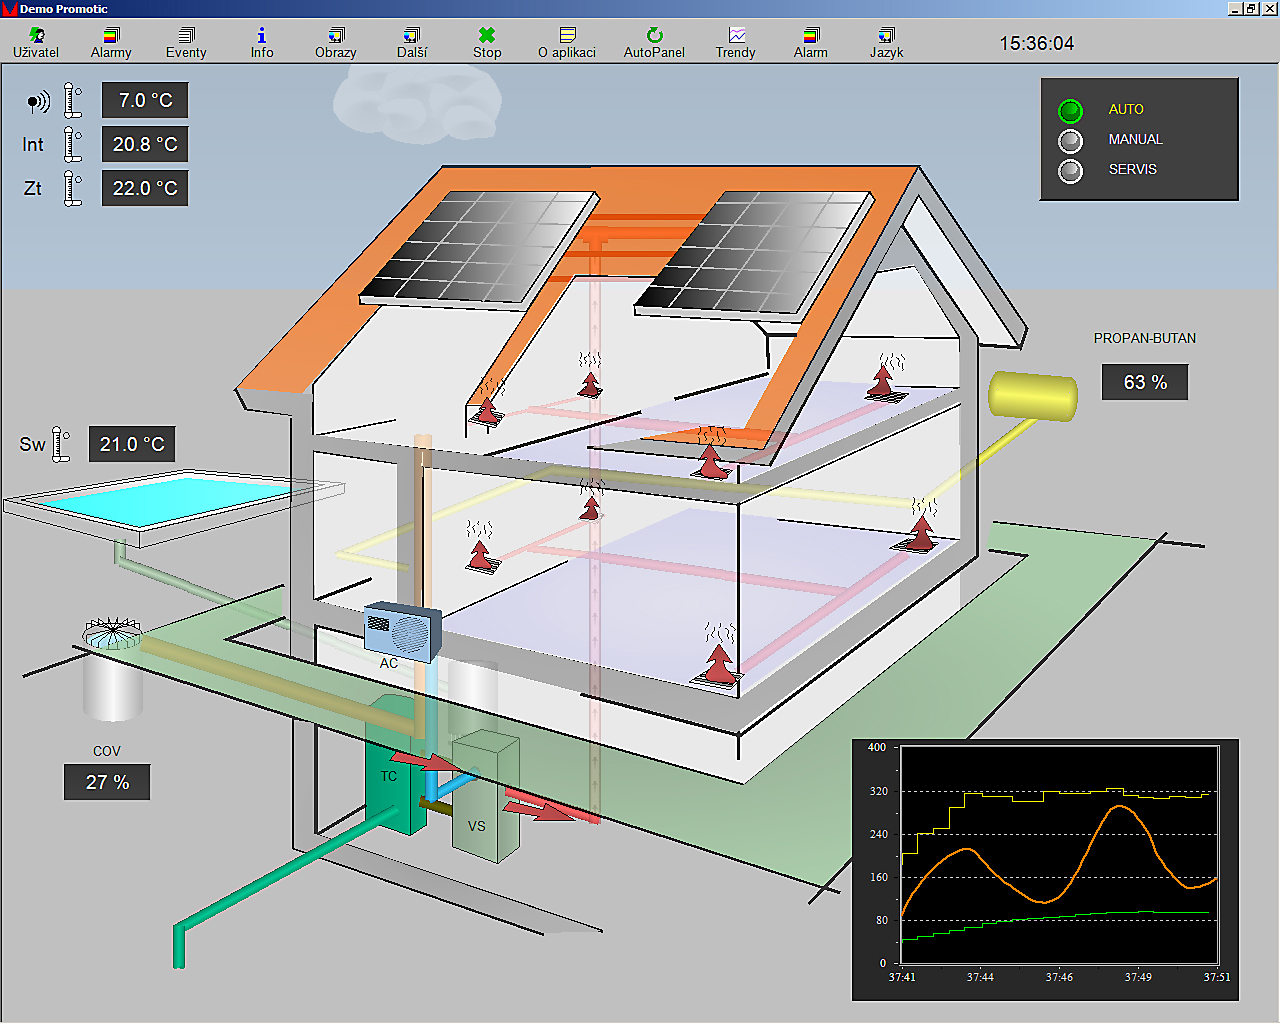The width and height of the screenshot is (1280, 1024).
Task: Click the outdoor wireless sensor icon
Action: [x=38, y=101]
